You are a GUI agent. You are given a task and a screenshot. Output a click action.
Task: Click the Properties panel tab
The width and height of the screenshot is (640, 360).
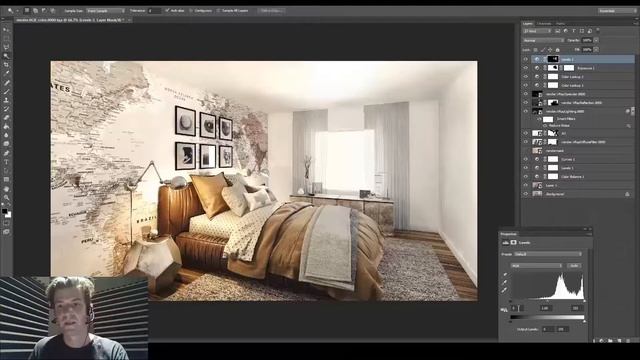[x=509, y=234]
